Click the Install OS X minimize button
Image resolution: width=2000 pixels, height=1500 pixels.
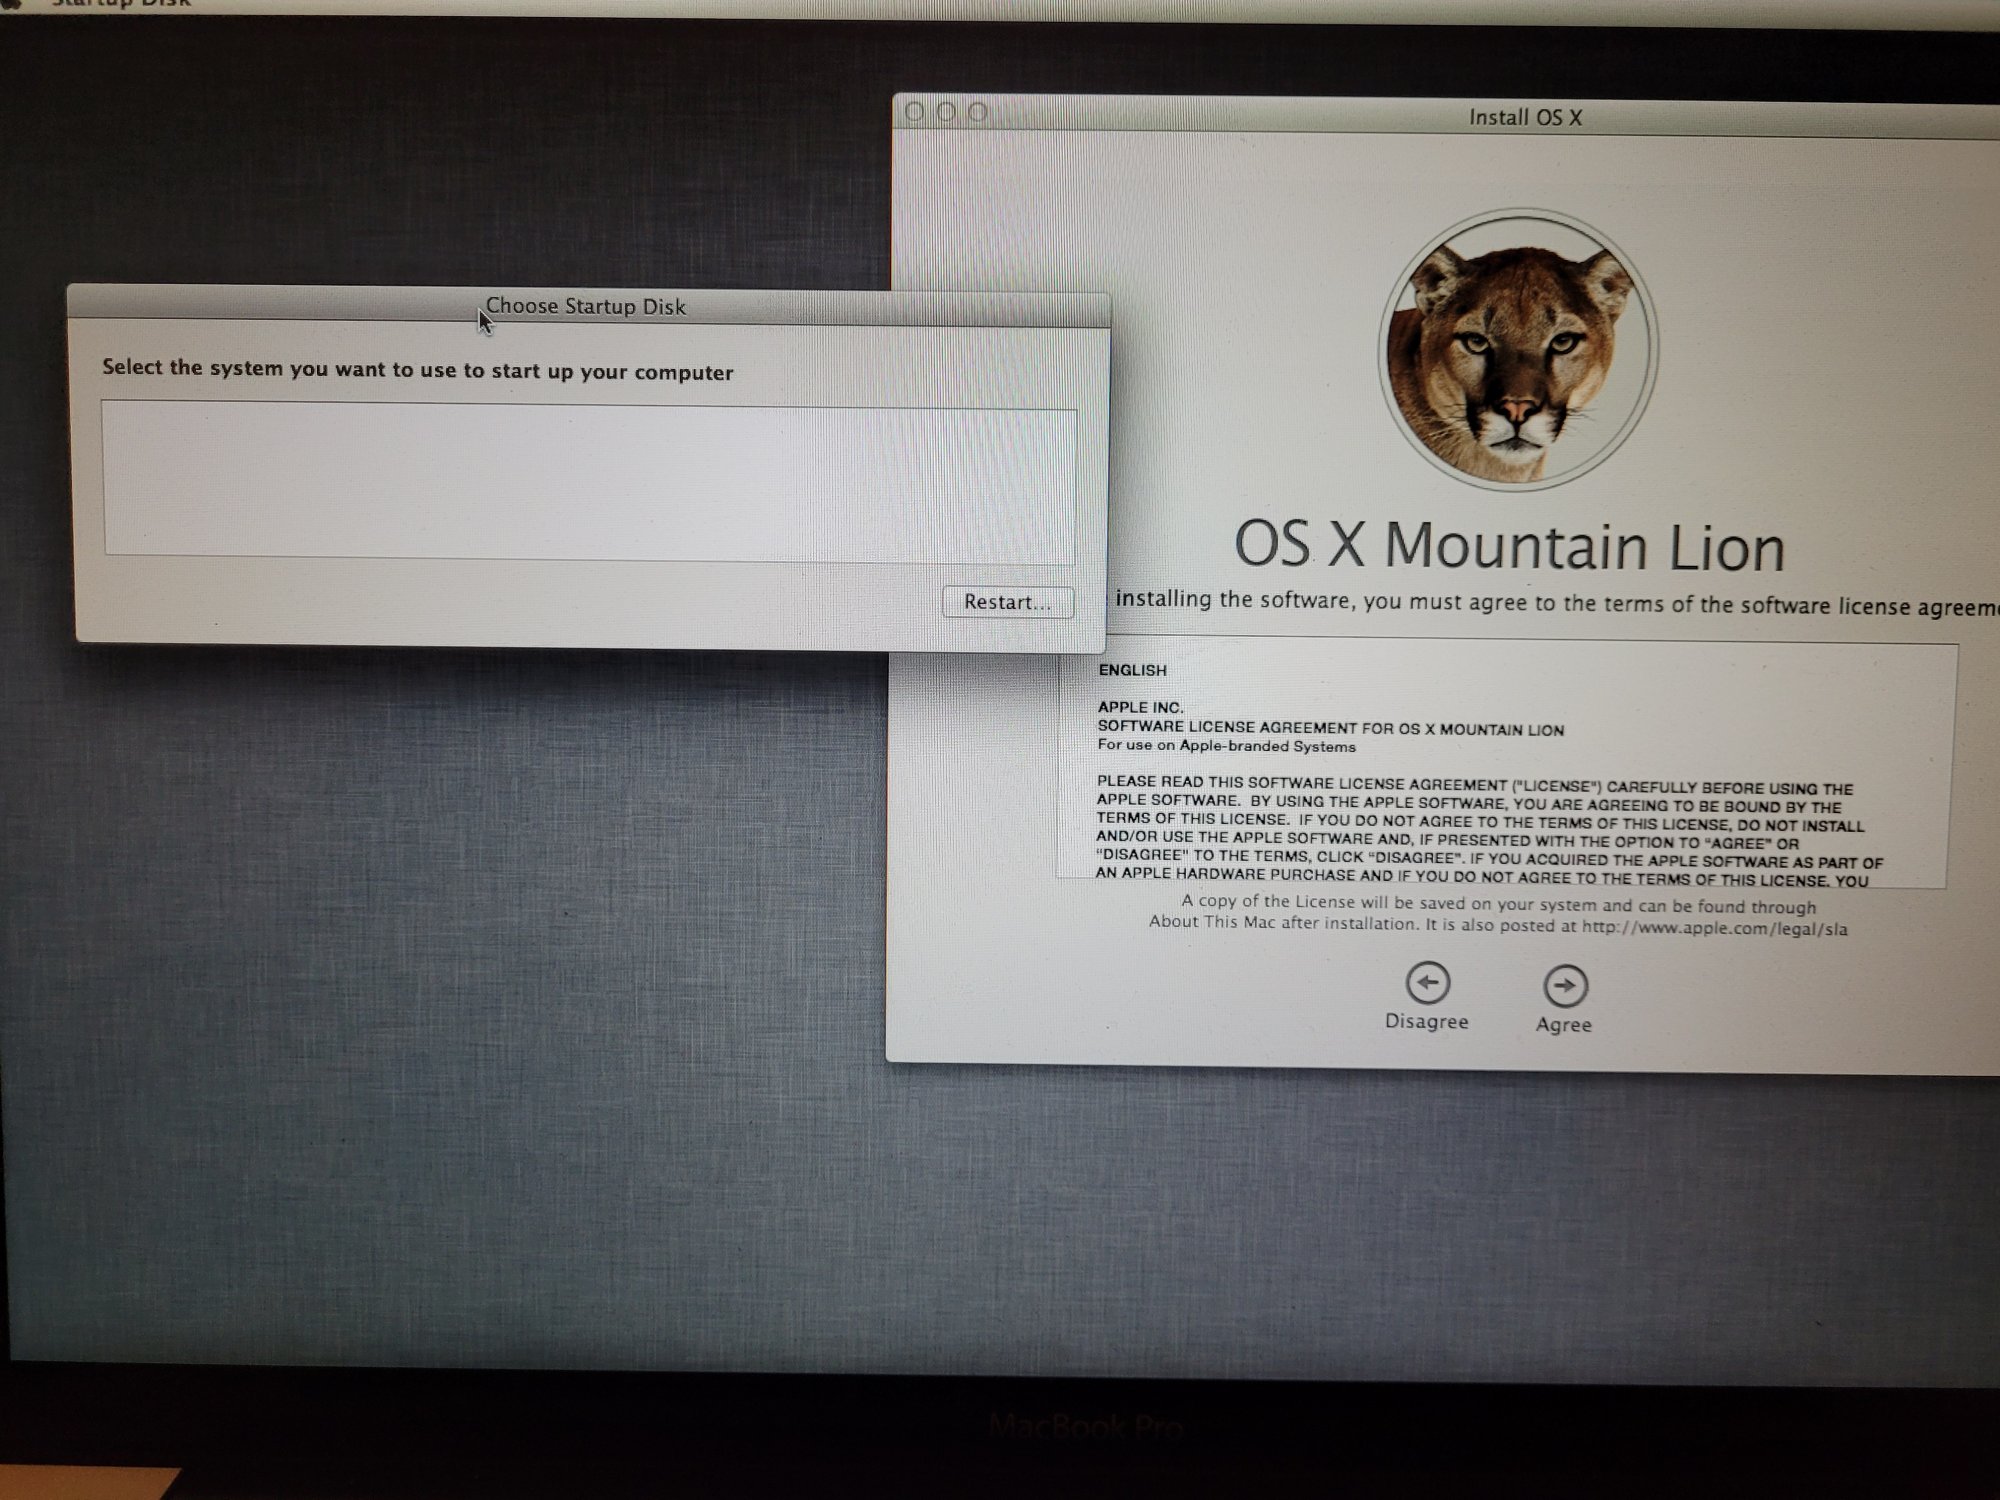pos(946,112)
